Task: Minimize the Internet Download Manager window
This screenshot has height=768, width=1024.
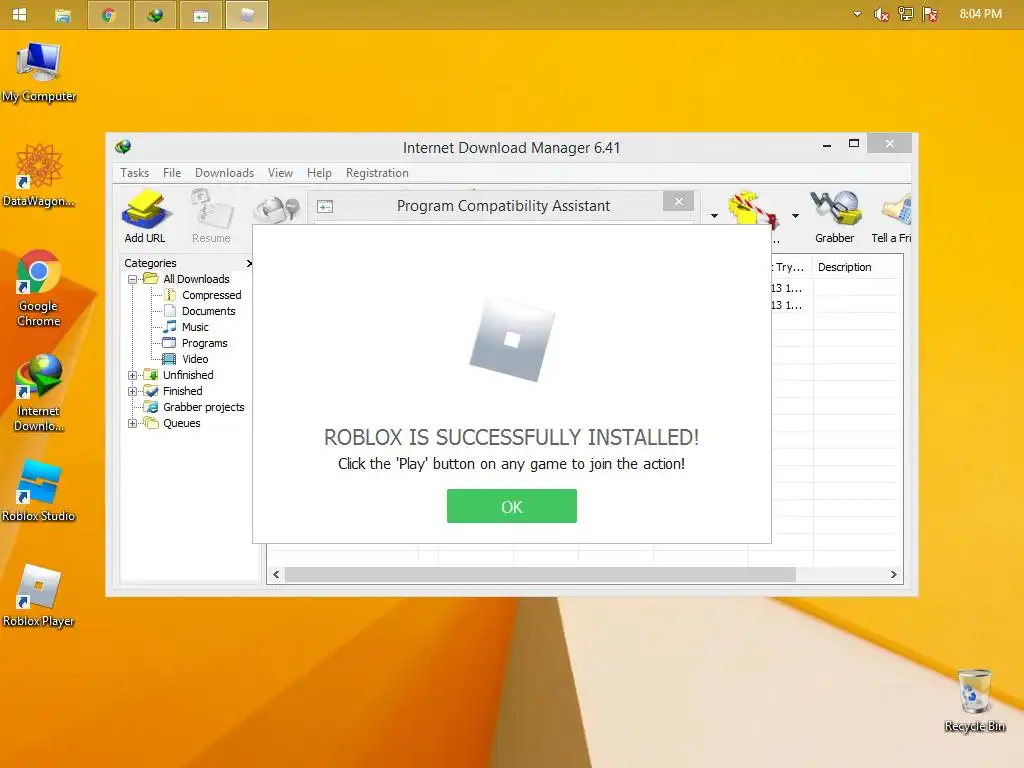Action: point(827,144)
